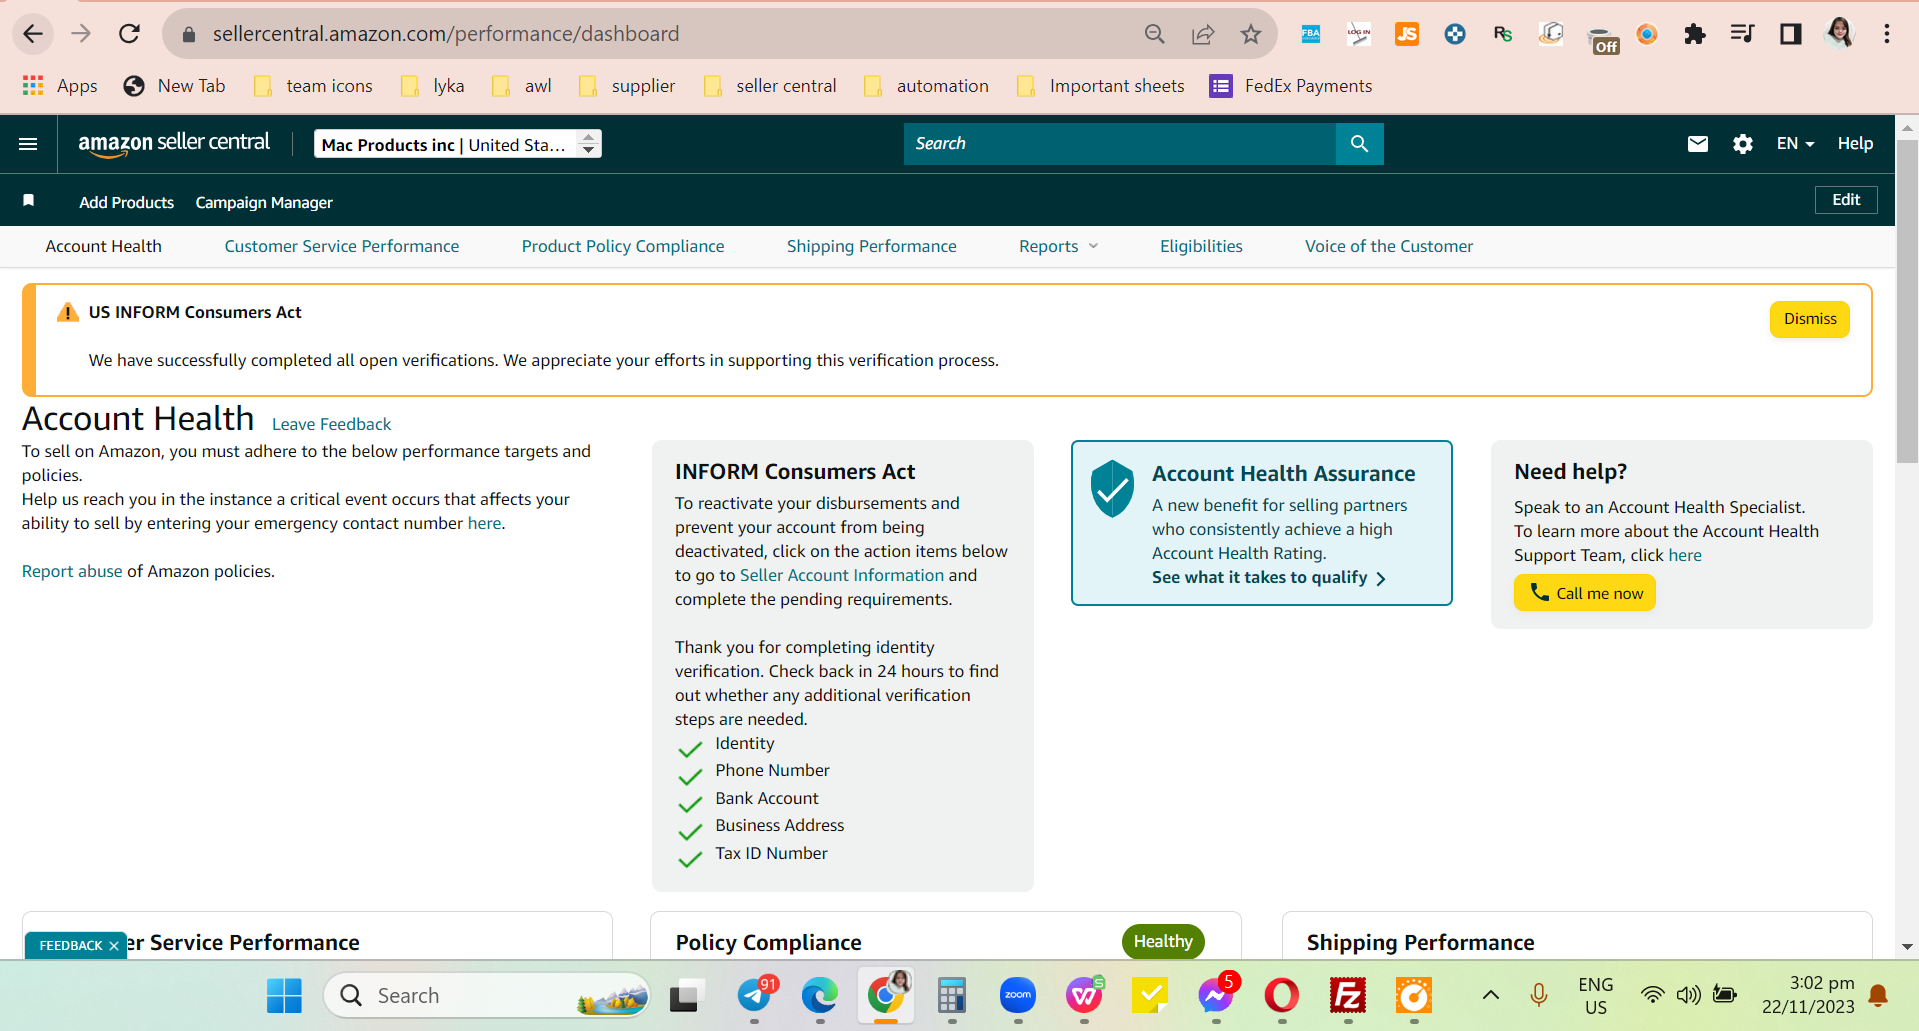
Task: Open the Seller Account Information link
Action: click(x=842, y=575)
